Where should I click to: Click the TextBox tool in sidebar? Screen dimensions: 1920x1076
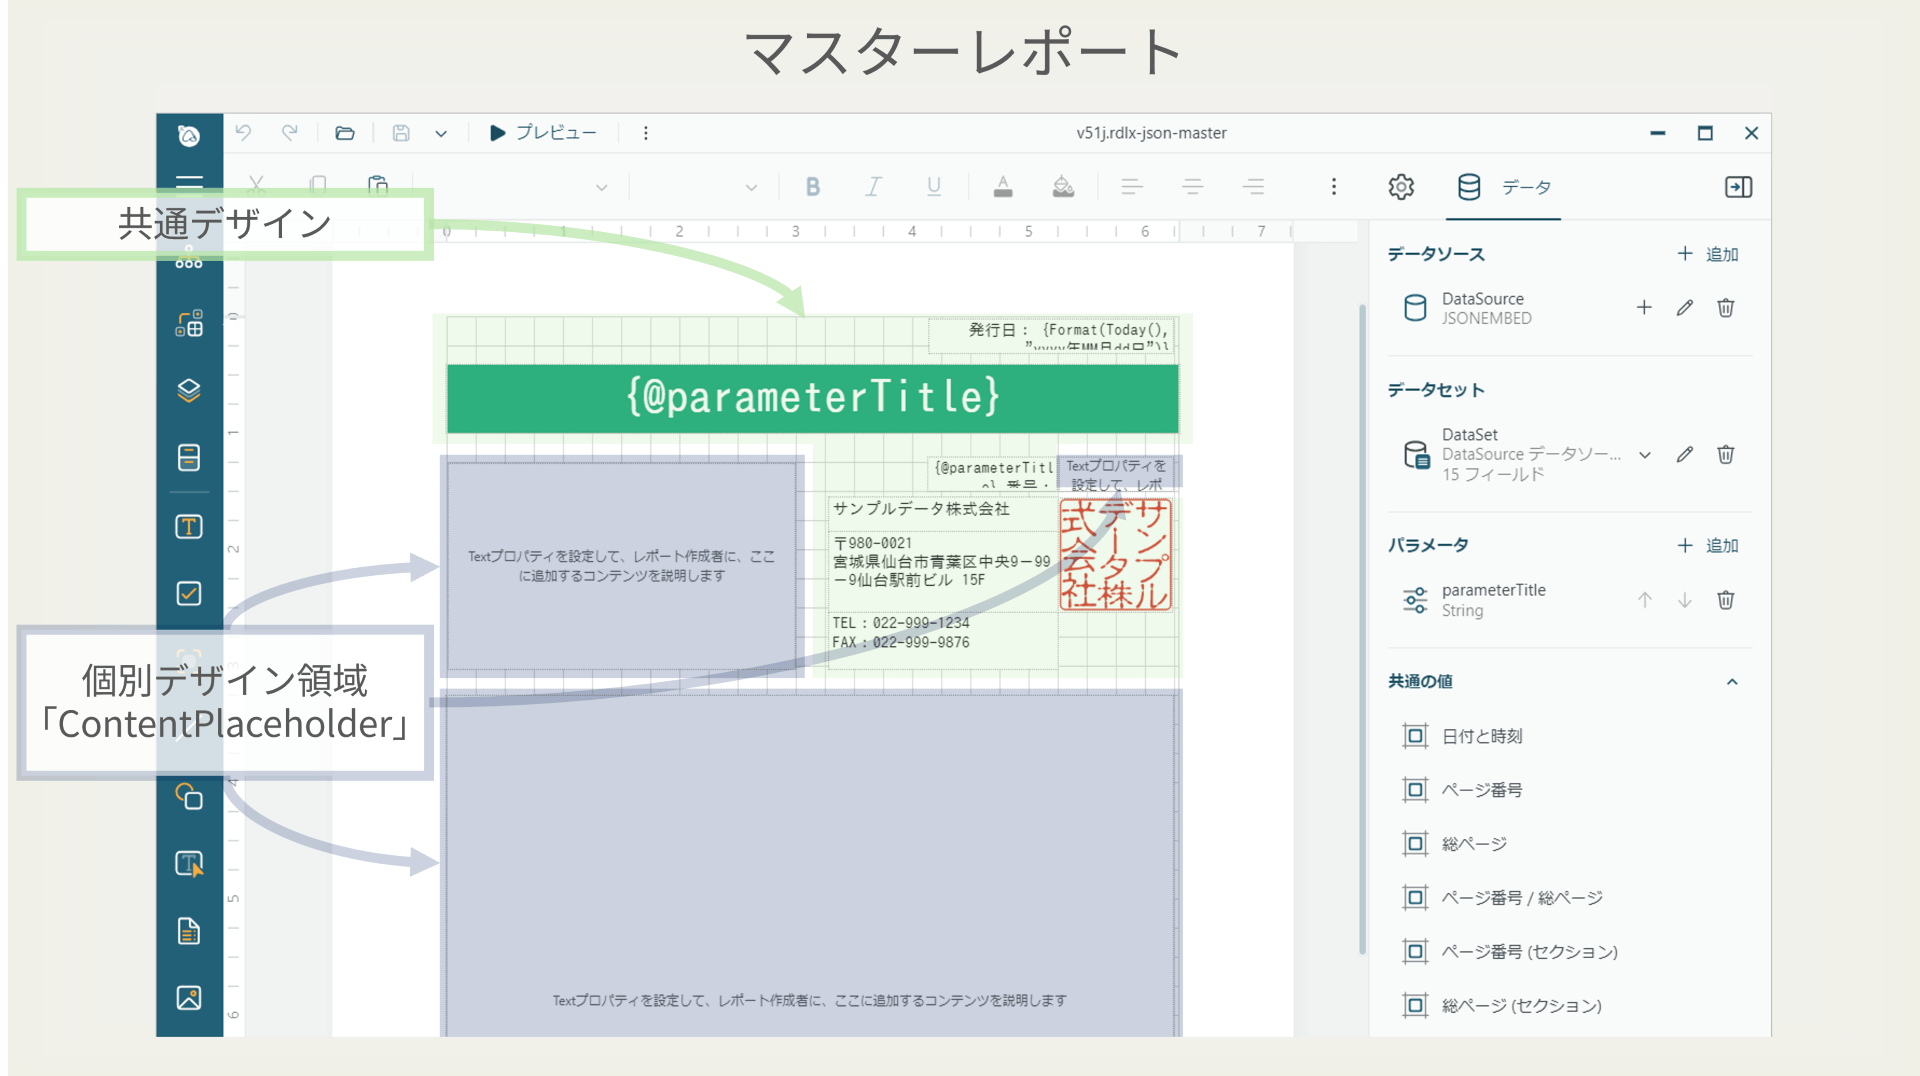189,527
